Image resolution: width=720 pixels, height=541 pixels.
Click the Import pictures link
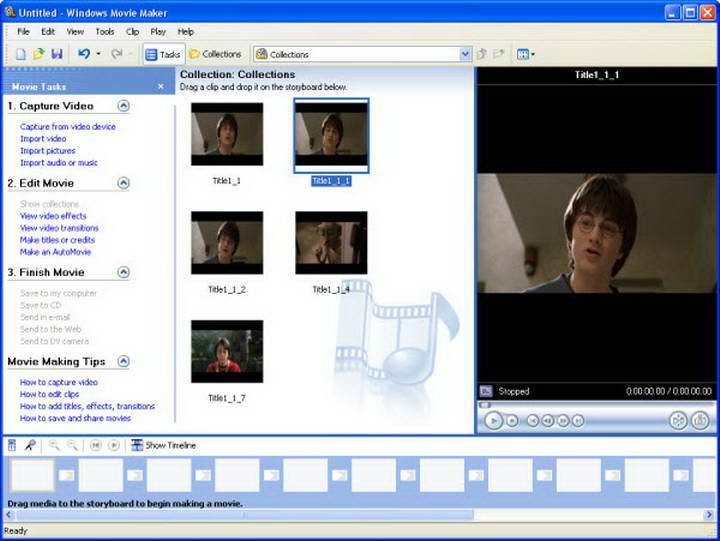pos(48,151)
